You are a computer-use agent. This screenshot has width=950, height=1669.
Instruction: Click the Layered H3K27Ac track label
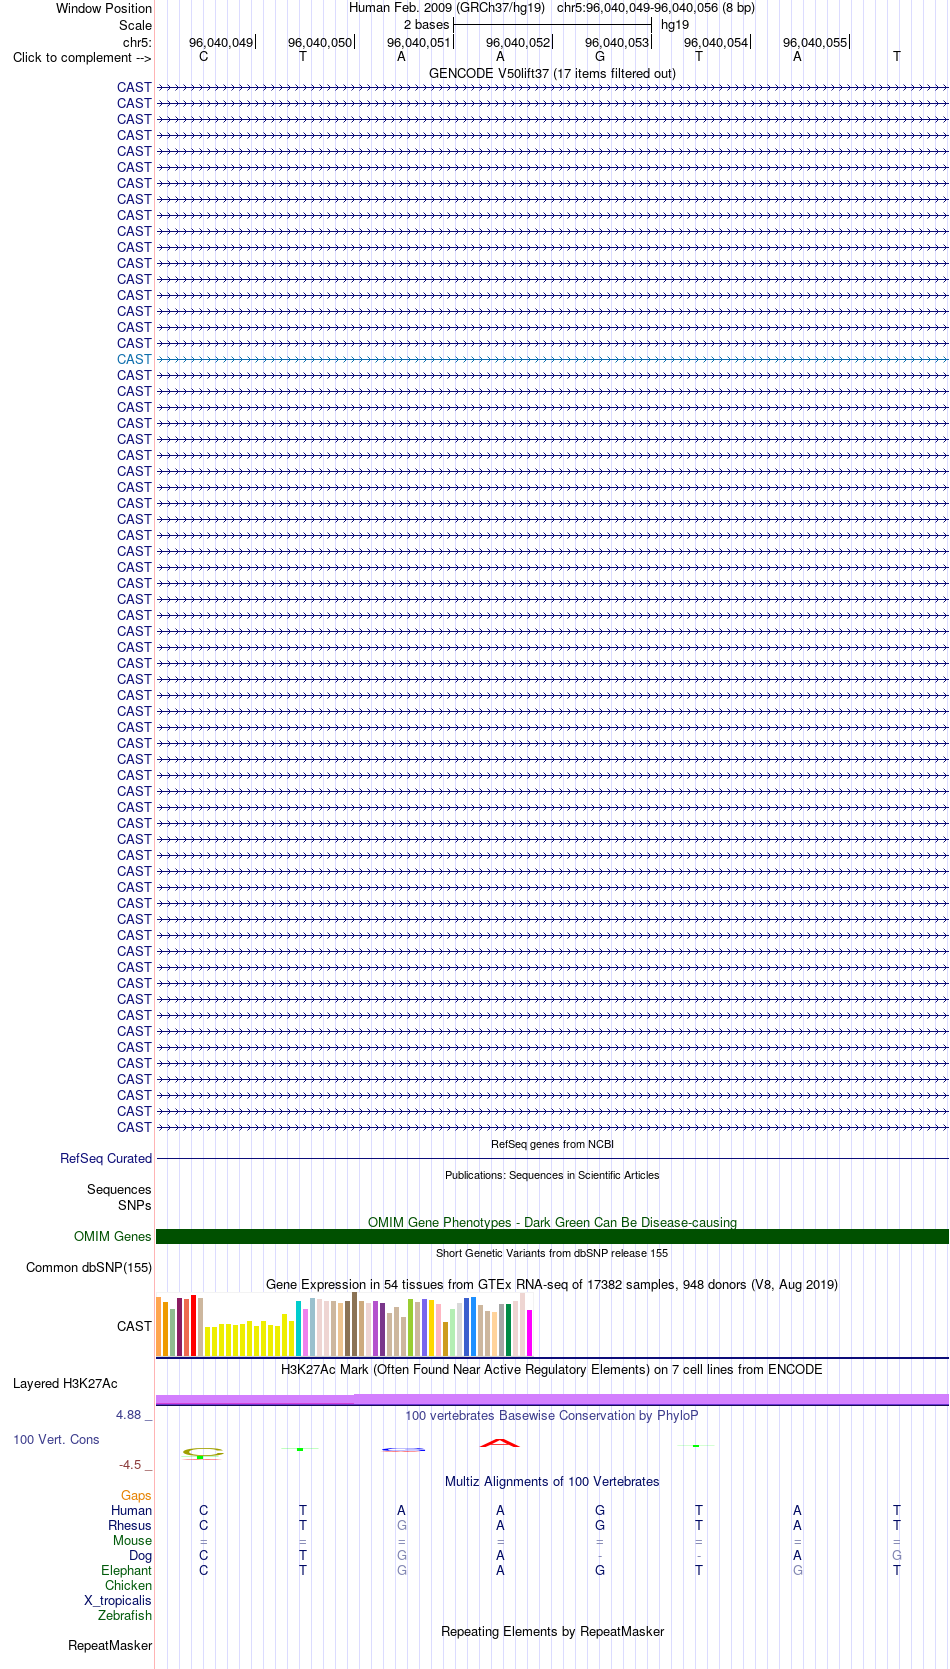[65, 1383]
